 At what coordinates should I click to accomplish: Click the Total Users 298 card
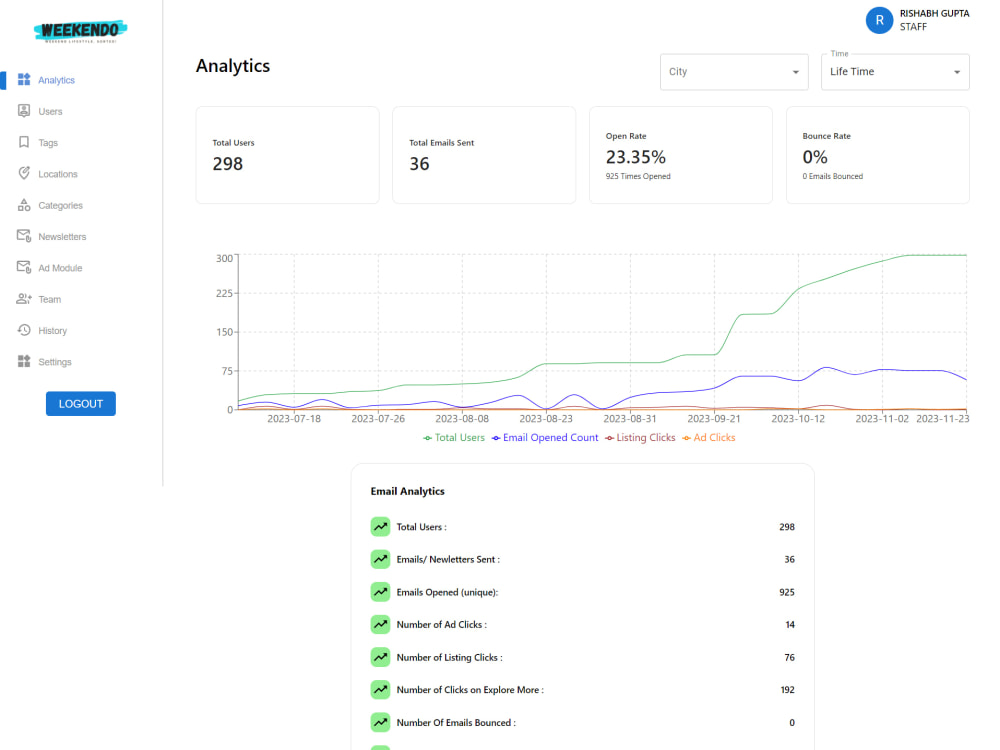[288, 155]
